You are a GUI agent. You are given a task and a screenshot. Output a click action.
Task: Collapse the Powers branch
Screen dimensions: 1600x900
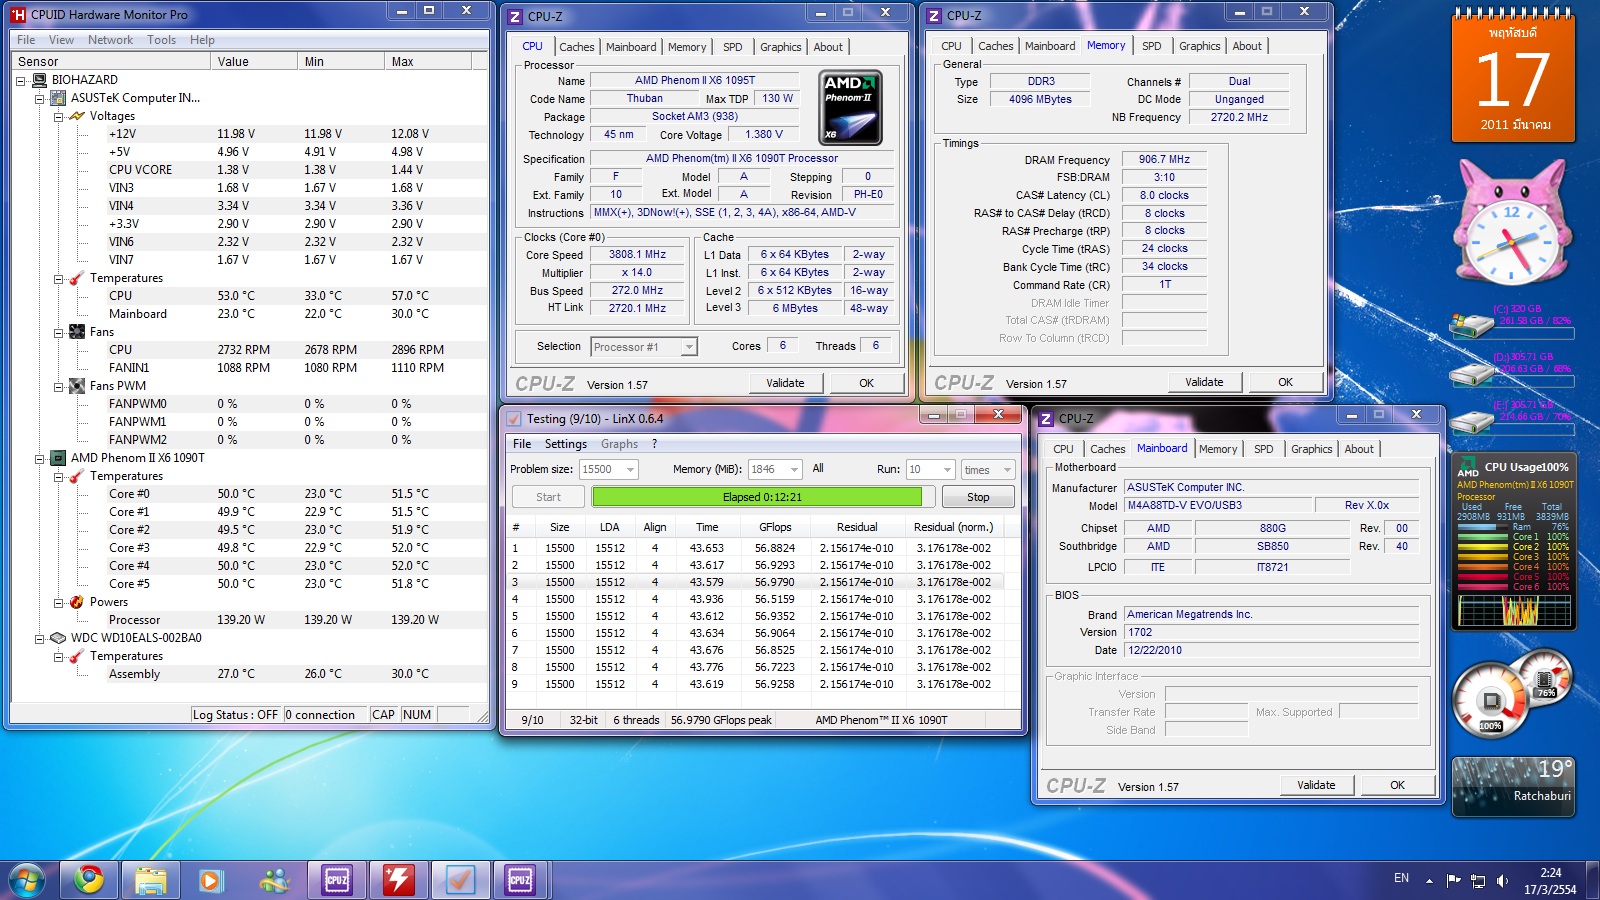[58, 603]
